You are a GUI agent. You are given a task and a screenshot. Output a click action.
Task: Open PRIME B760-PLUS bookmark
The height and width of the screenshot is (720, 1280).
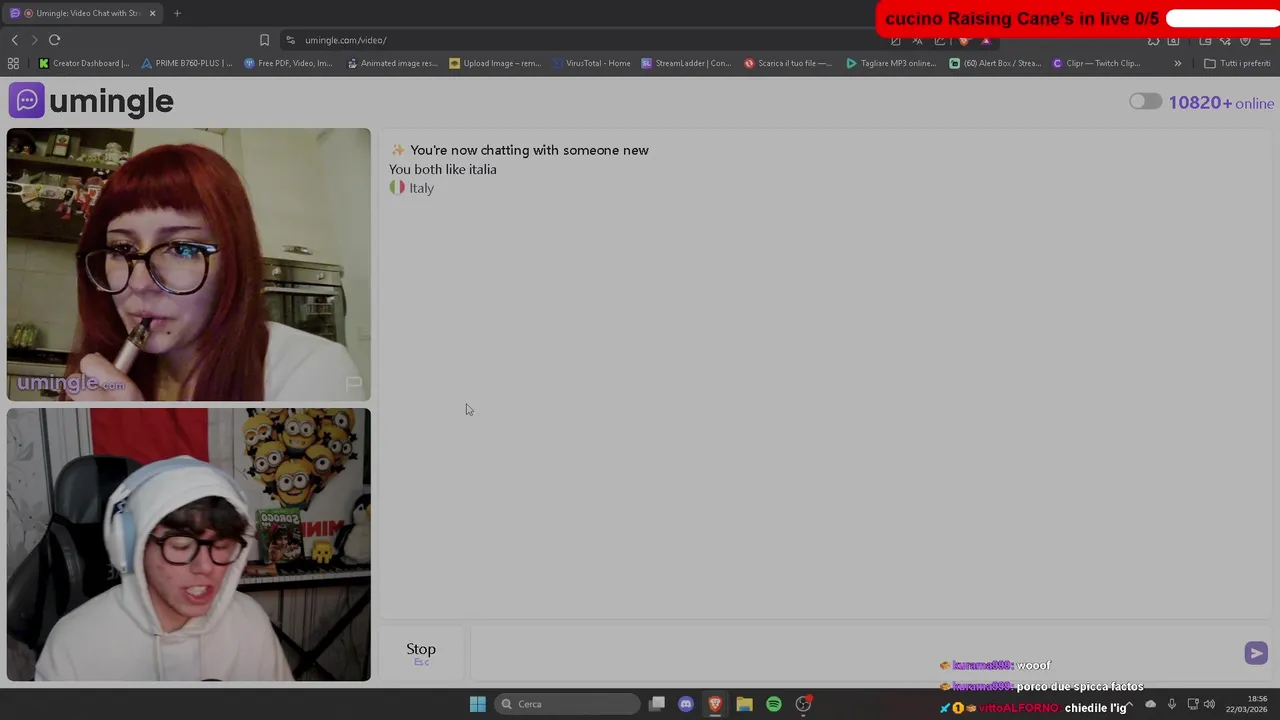tap(187, 63)
